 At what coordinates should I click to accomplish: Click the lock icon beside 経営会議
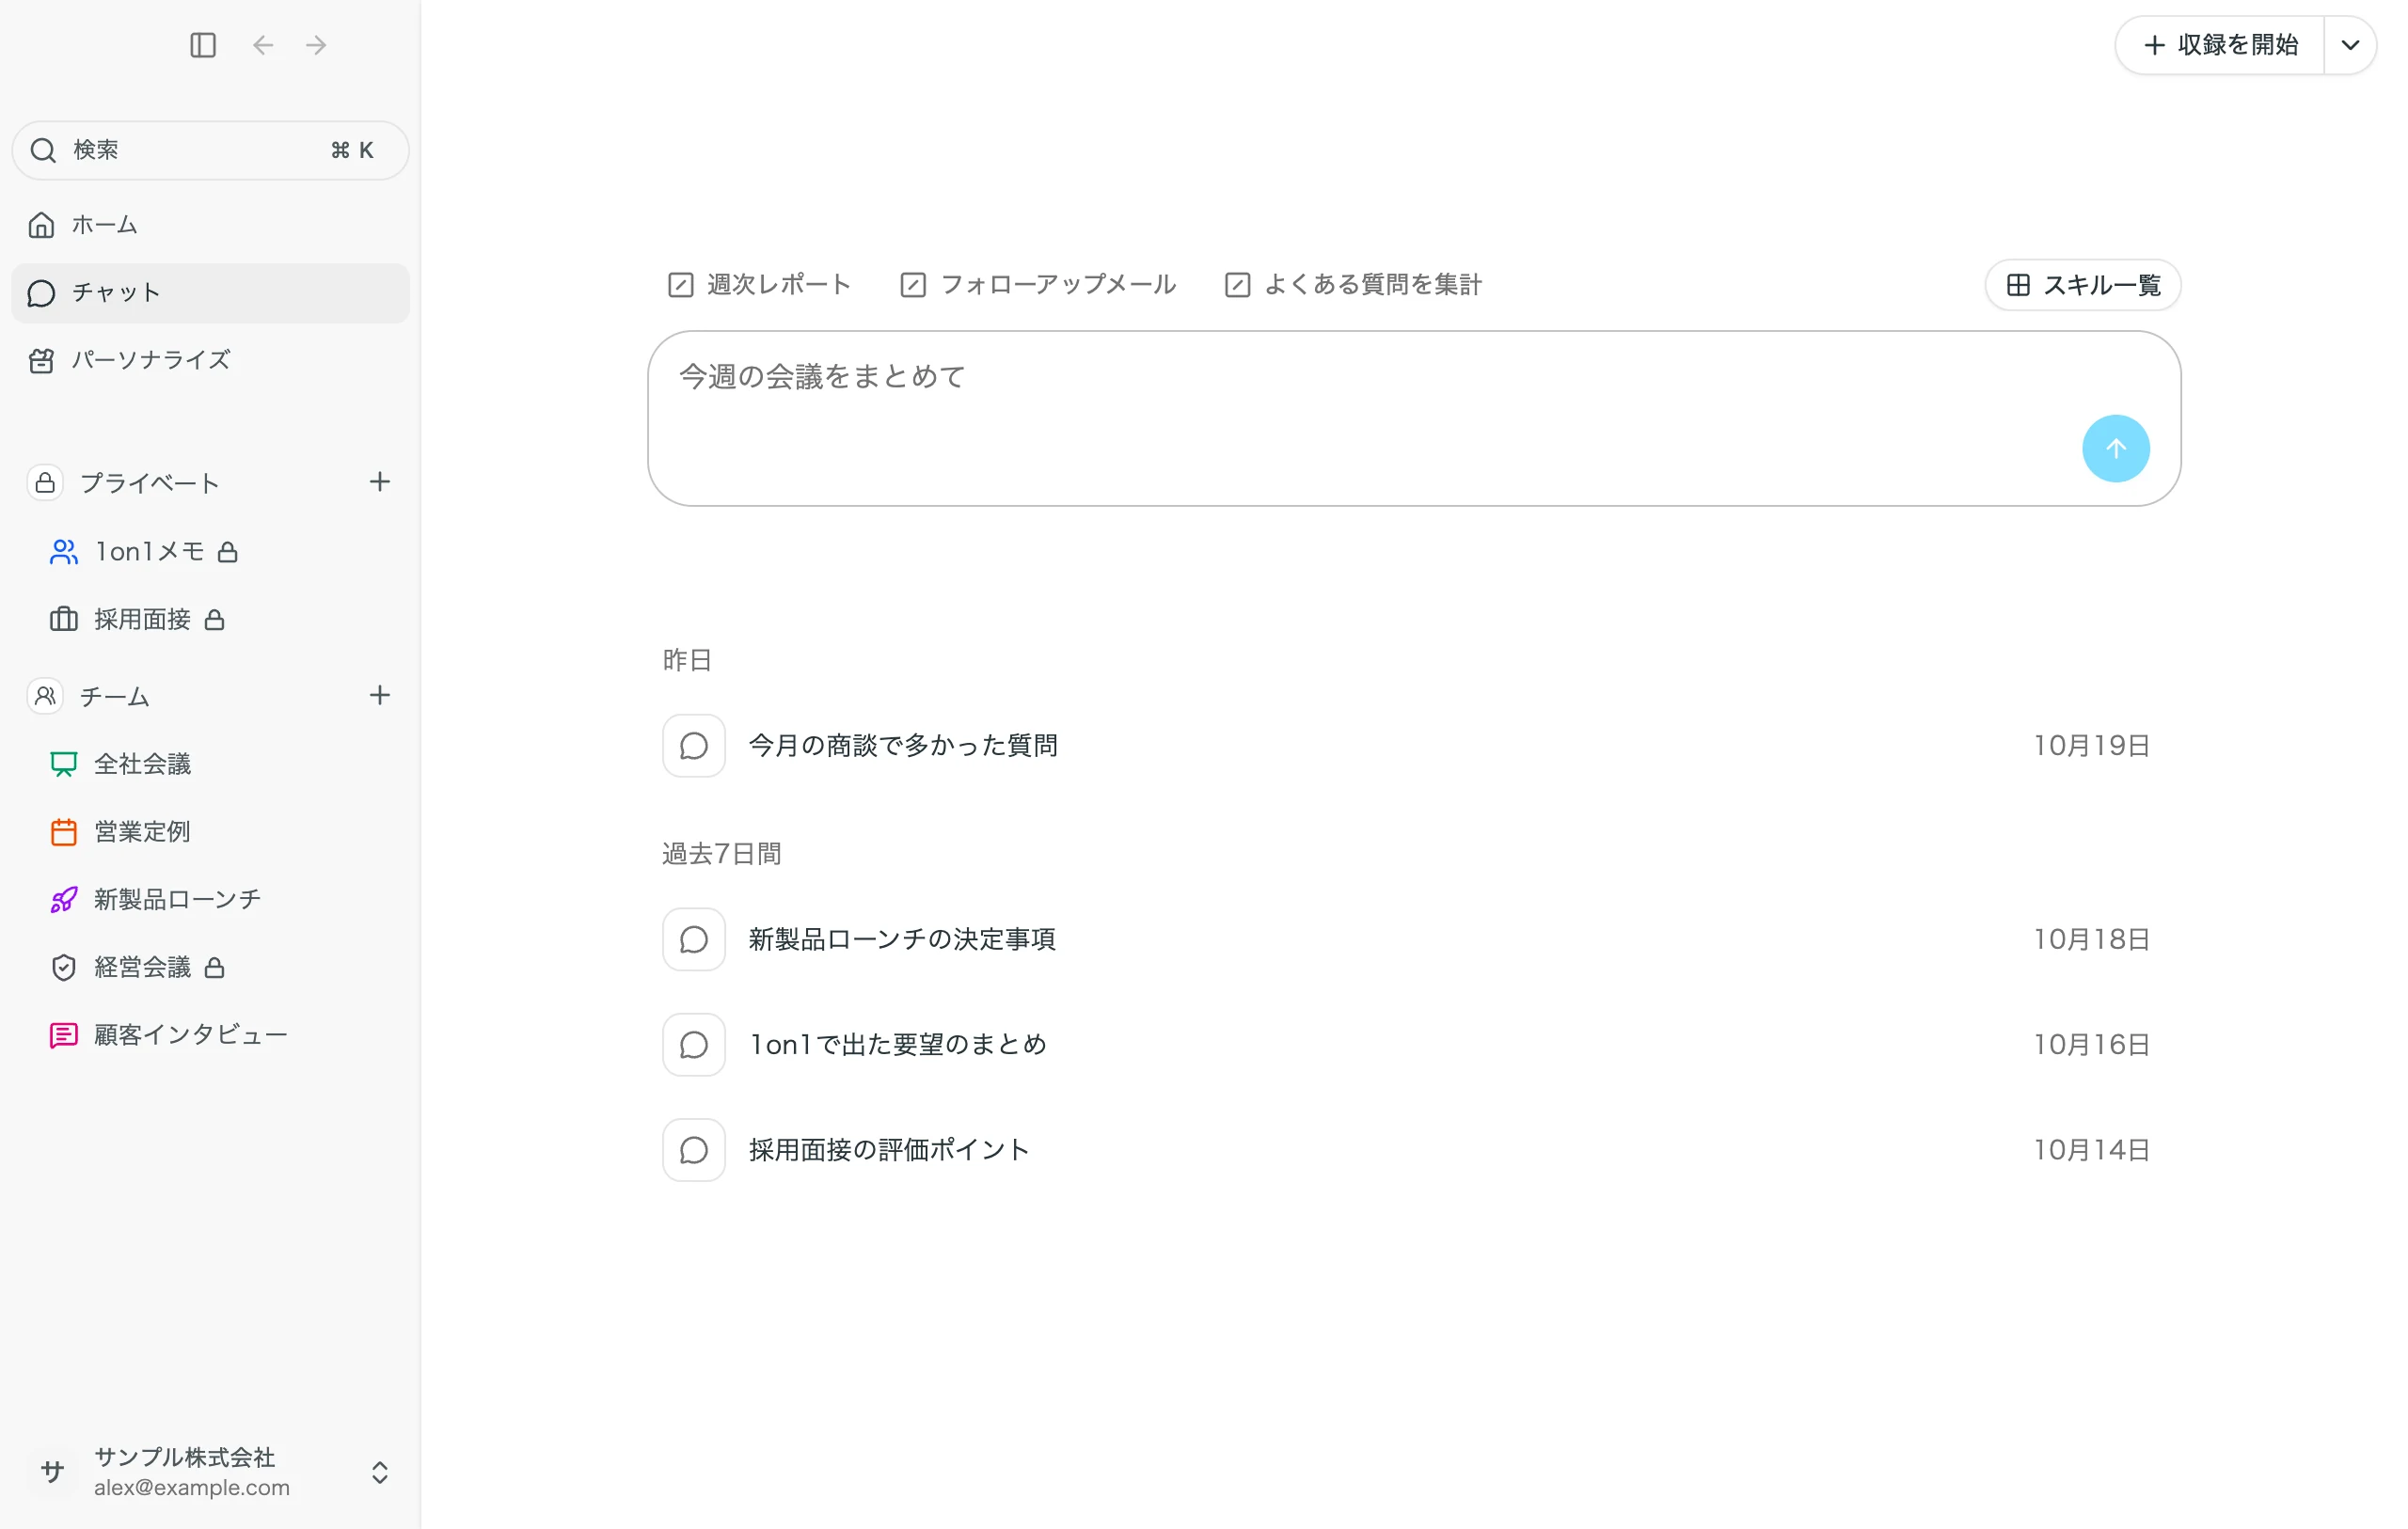pyautogui.click(x=214, y=968)
